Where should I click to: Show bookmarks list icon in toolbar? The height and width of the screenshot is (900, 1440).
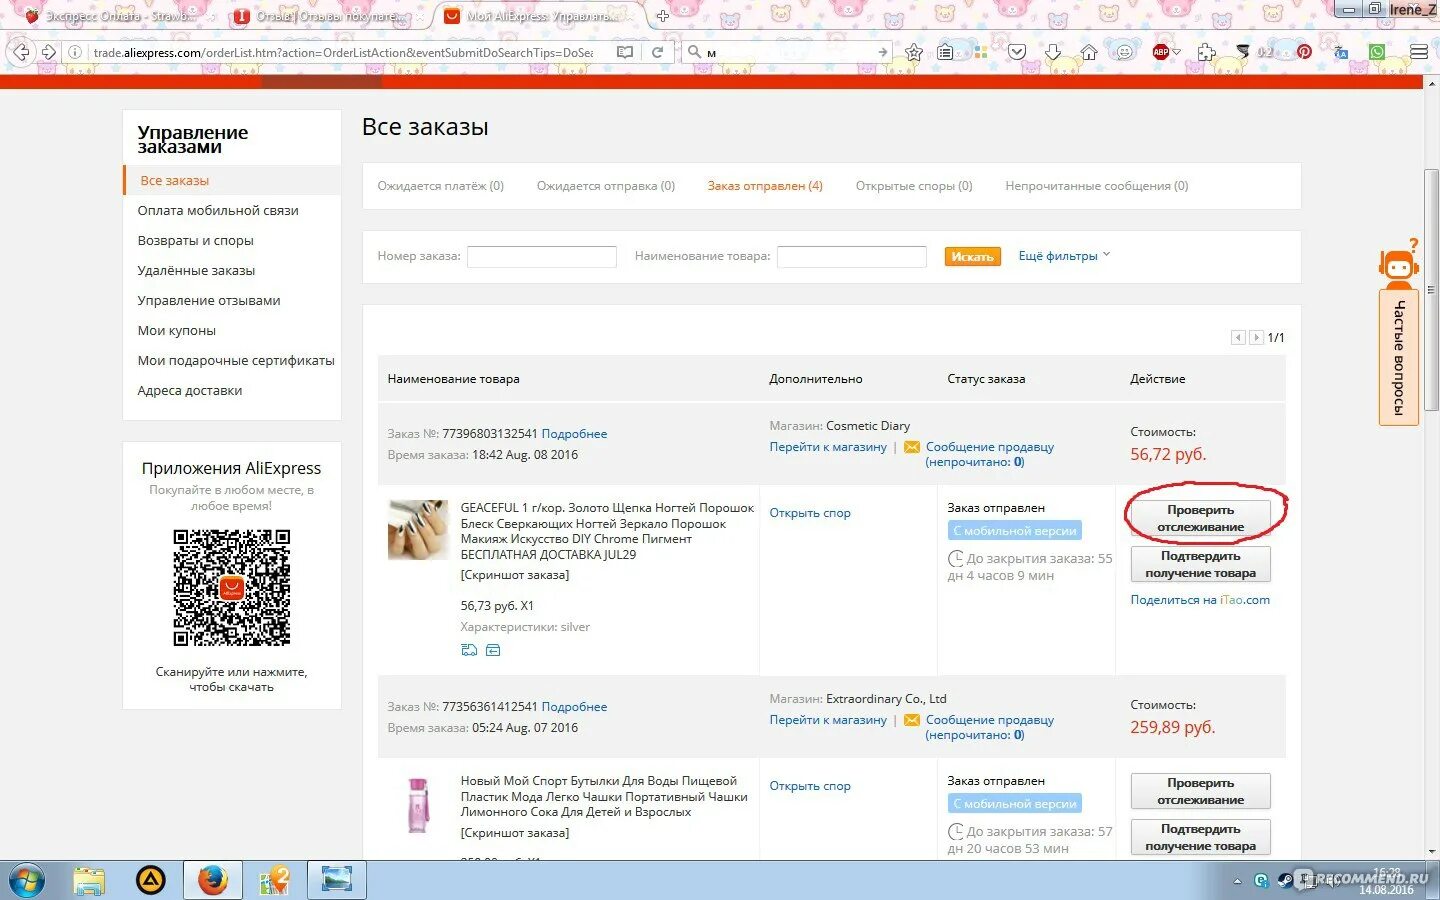coord(945,52)
